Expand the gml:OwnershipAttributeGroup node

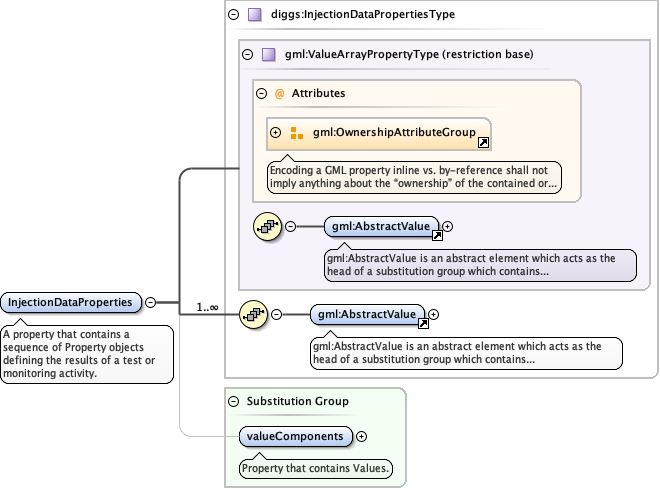pos(275,132)
